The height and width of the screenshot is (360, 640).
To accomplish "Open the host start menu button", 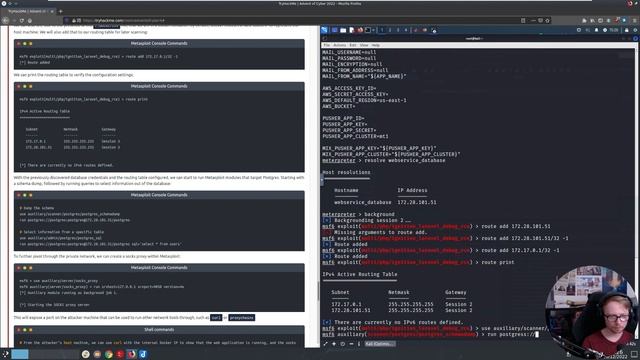I will point(5,354).
